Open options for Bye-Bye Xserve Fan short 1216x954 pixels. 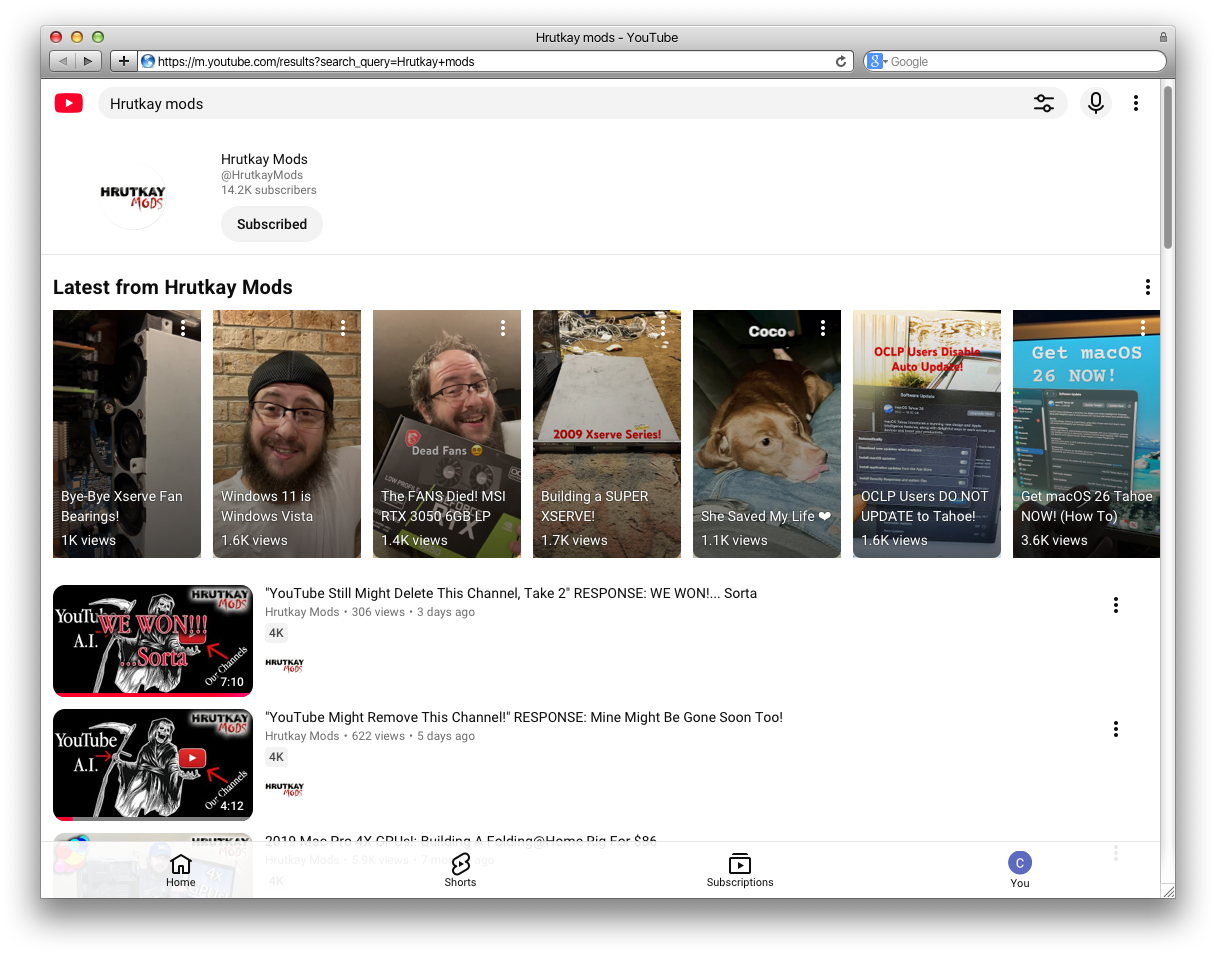(183, 328)
